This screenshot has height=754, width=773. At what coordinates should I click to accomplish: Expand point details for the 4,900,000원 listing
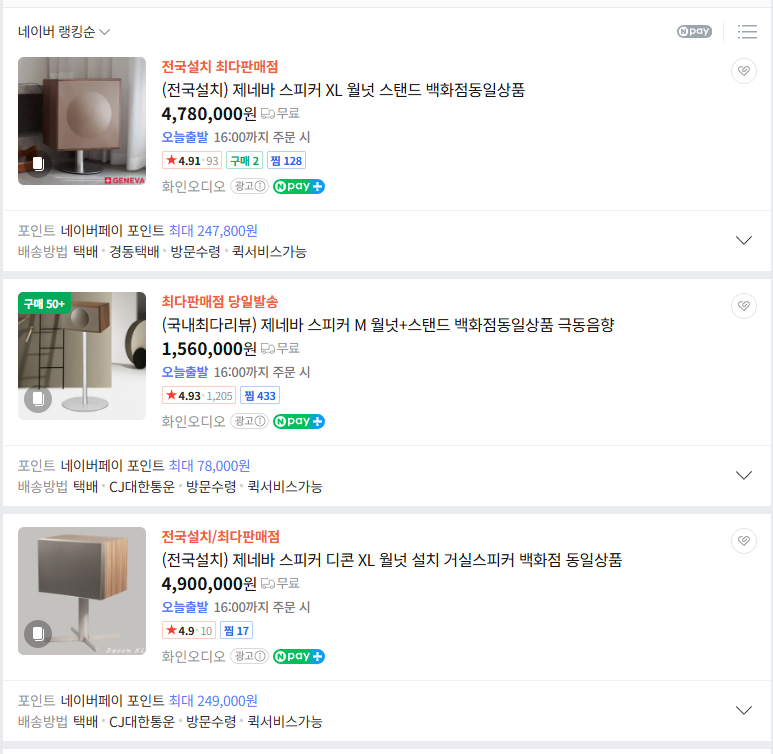(743, 711)
